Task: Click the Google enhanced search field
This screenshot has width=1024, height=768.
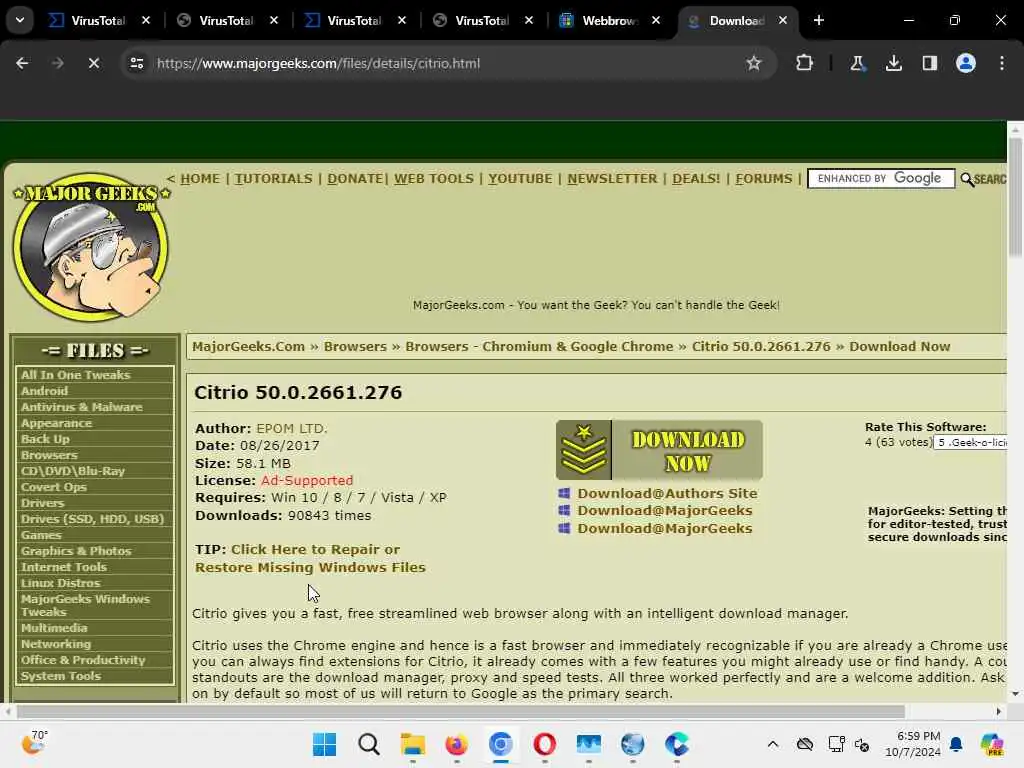Action: click(881, 178)
